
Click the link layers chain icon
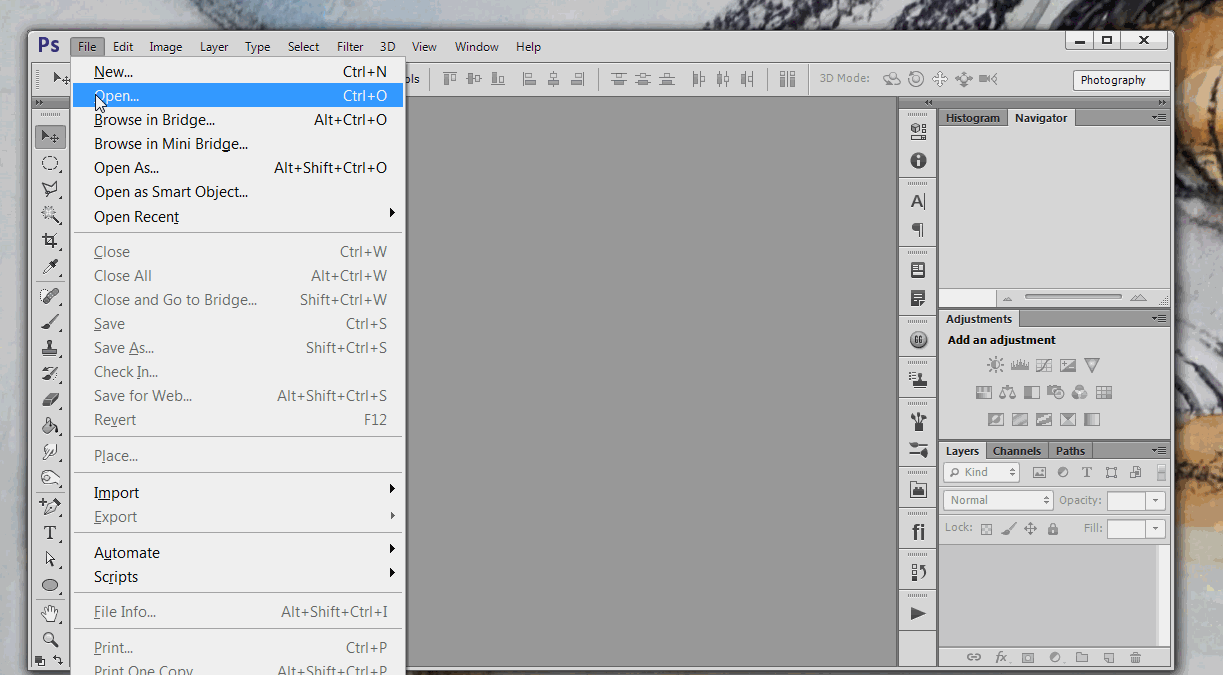(974, 657)
